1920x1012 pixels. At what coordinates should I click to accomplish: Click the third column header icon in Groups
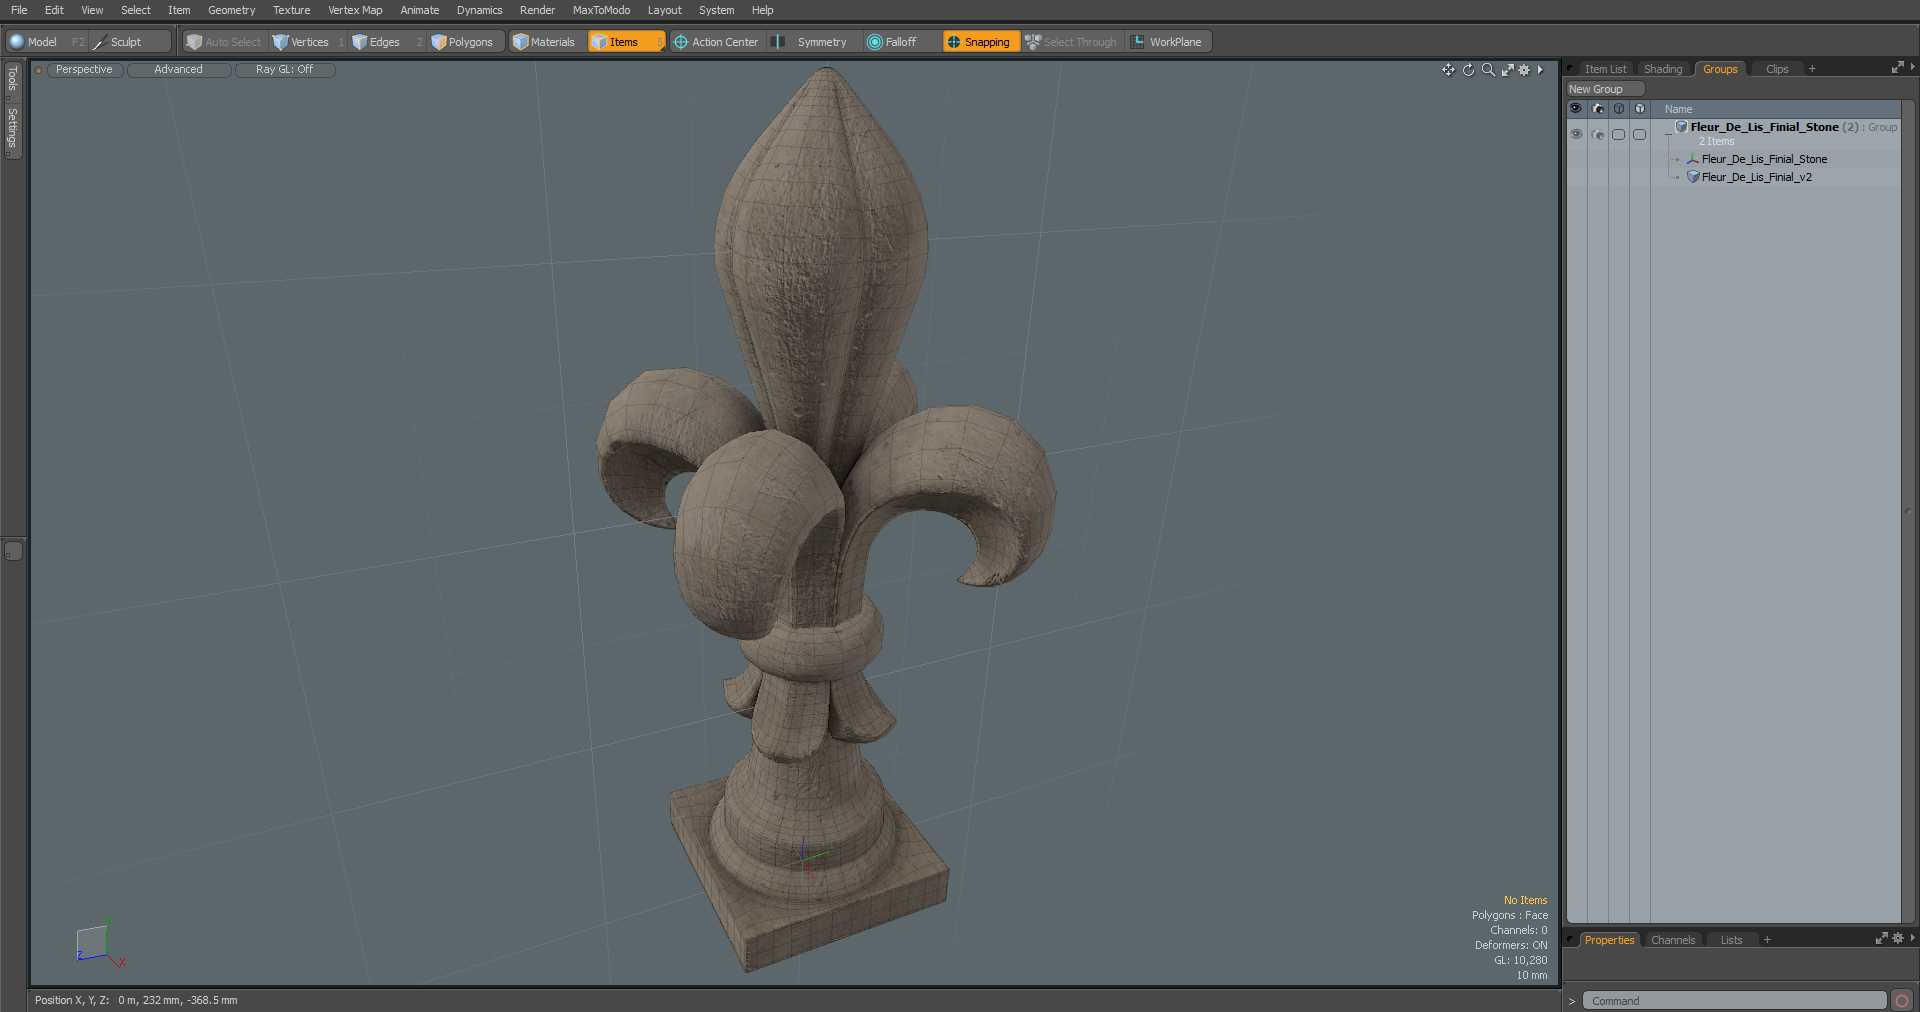coord(1619,109)
